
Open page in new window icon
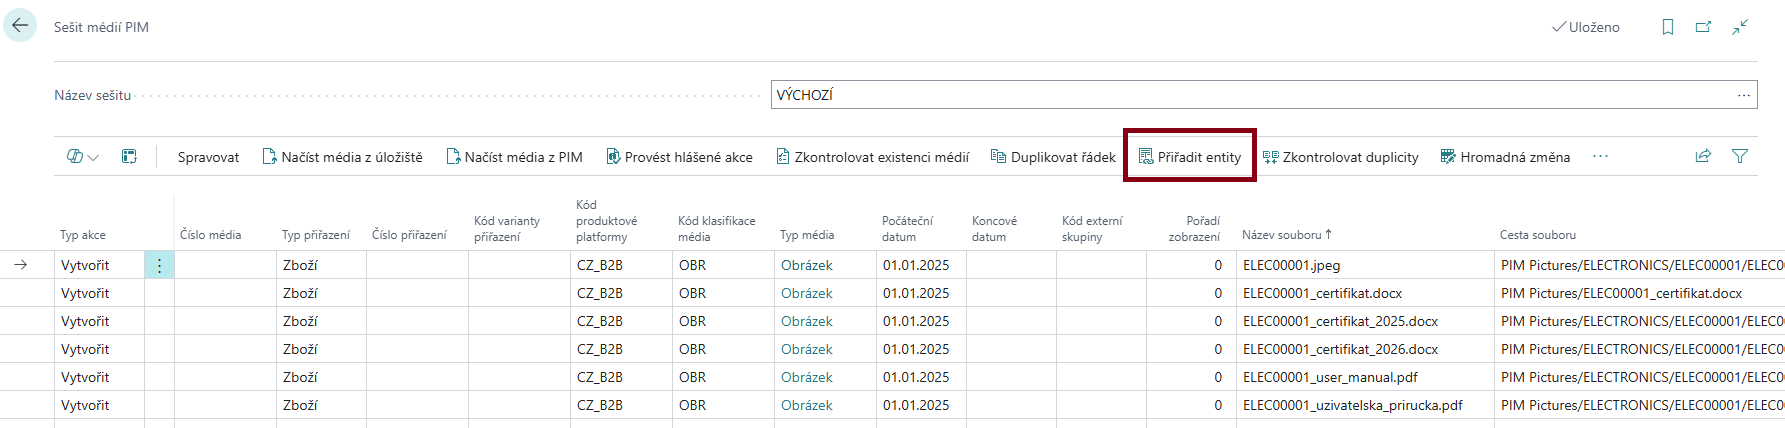pos(1703,27)
